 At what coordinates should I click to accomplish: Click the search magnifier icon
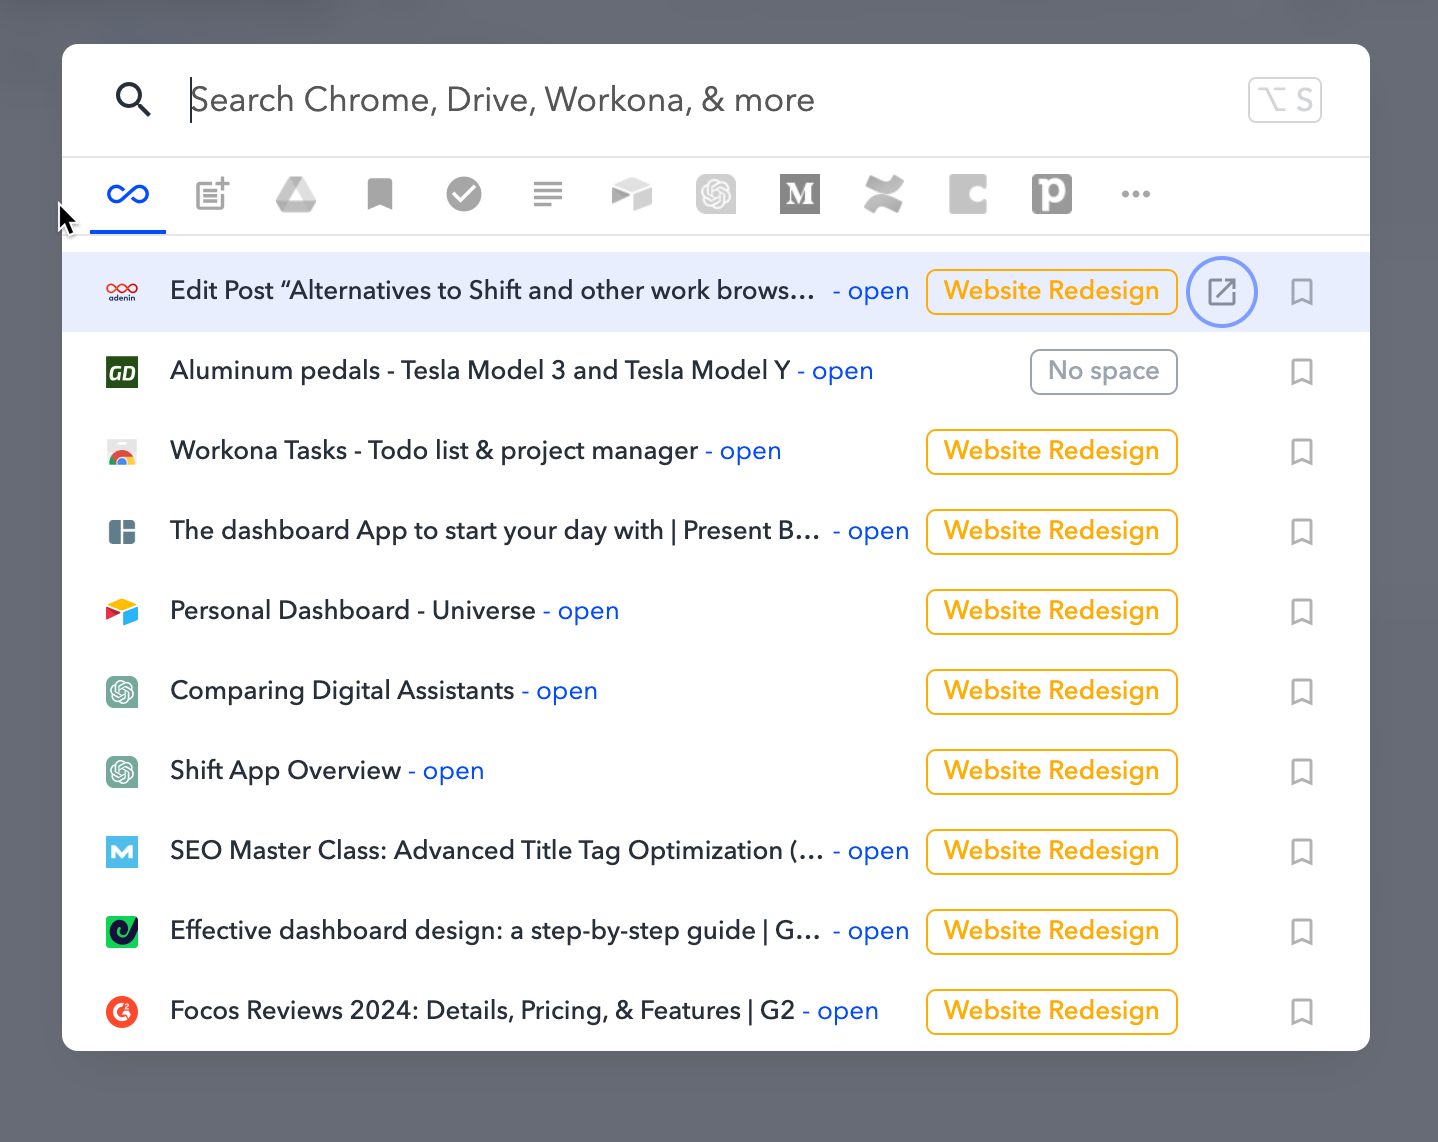pyautogui.click(x=133, y=100)
